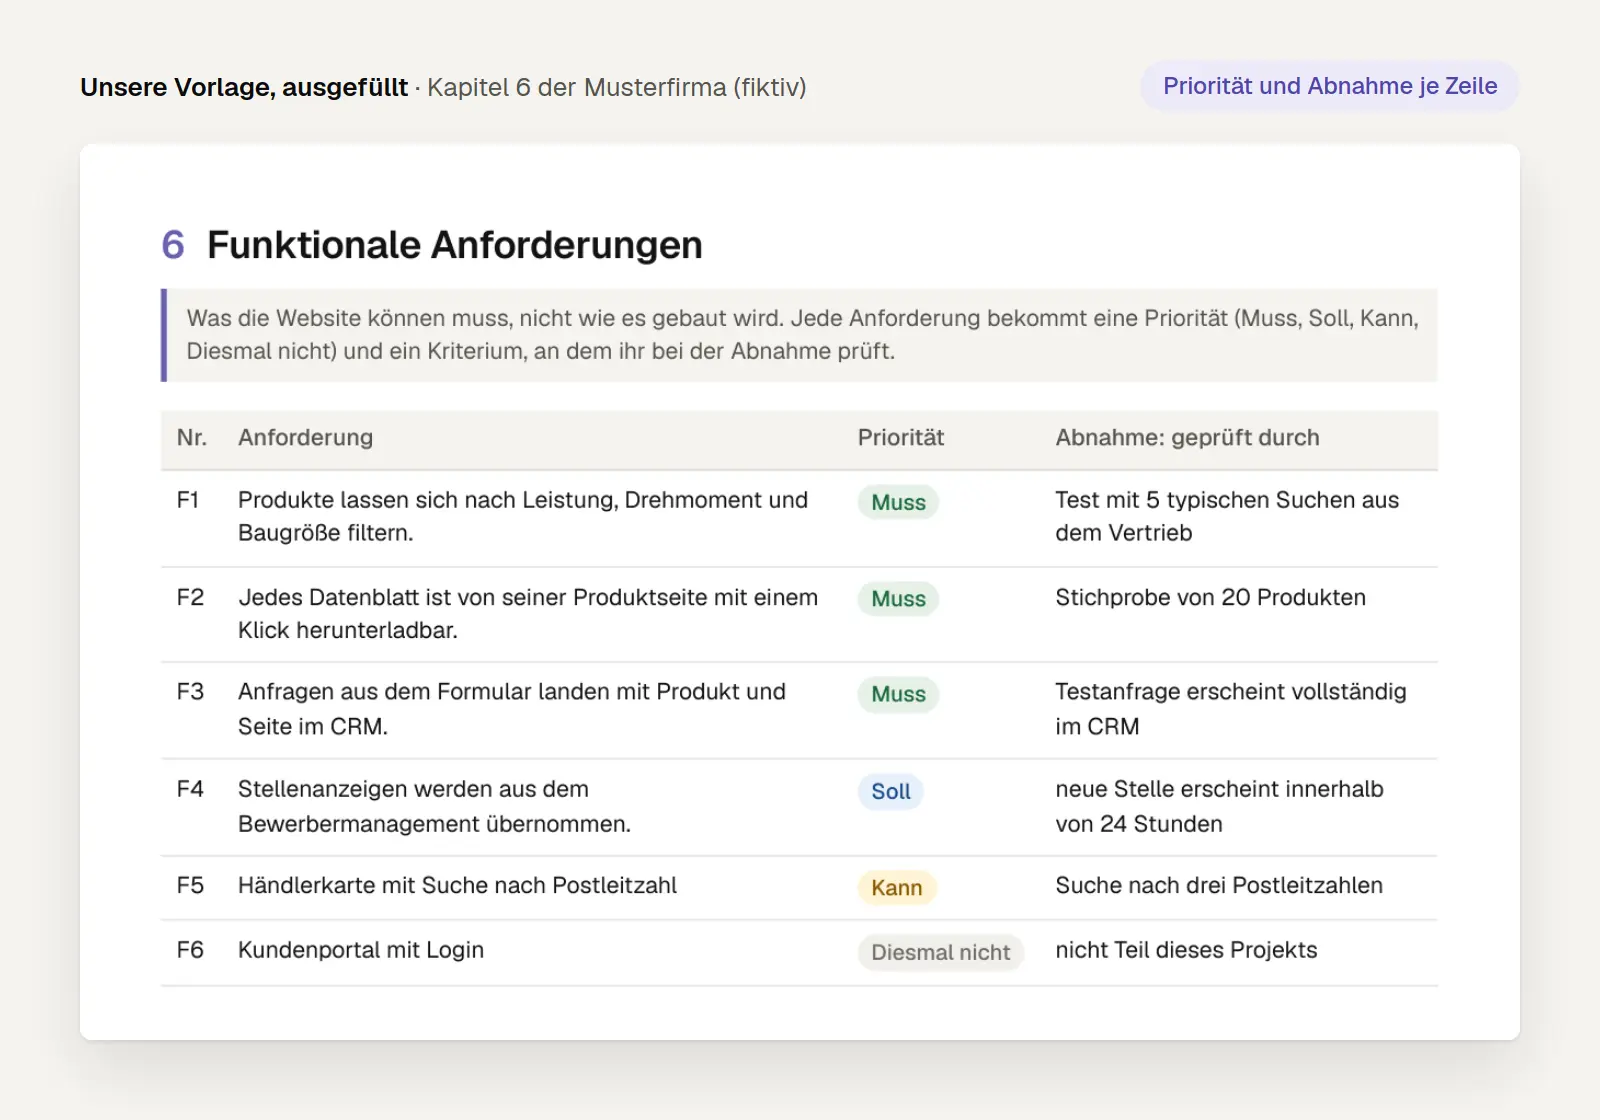
Task: Click the 'Anforderung' column header
Action: (x=305, y=438)
